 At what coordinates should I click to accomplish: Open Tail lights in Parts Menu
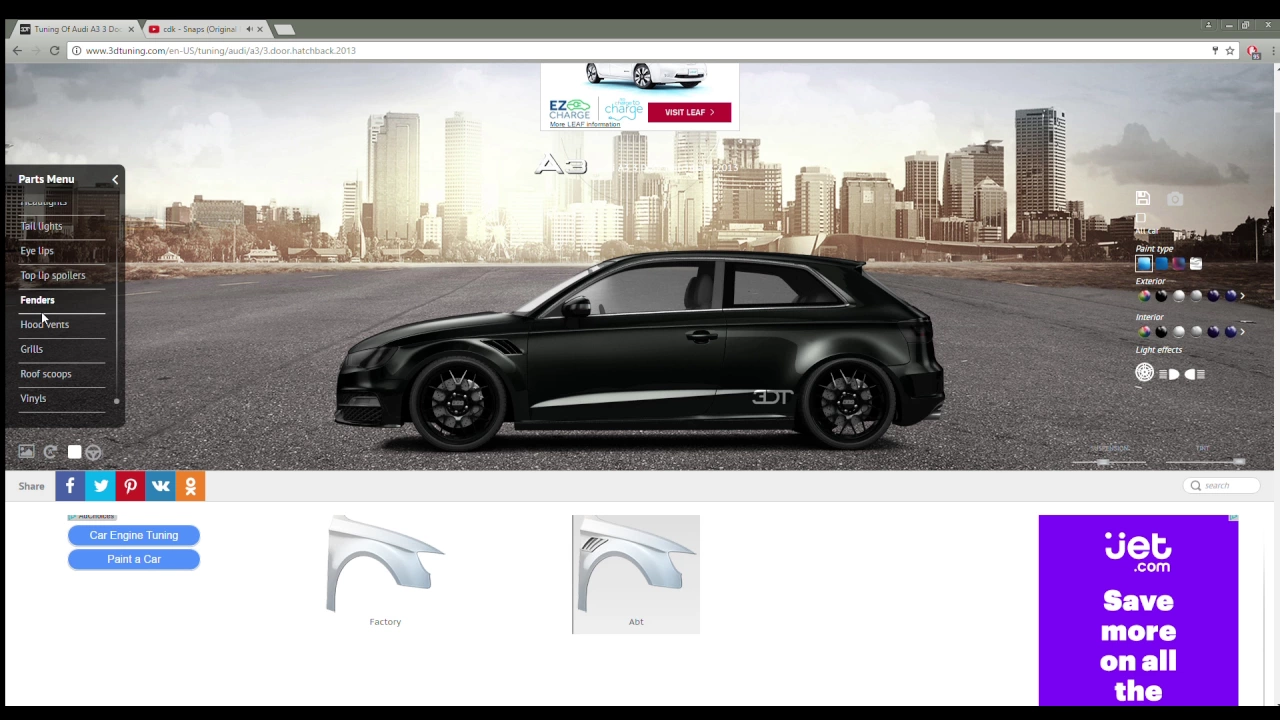(41, 226)
